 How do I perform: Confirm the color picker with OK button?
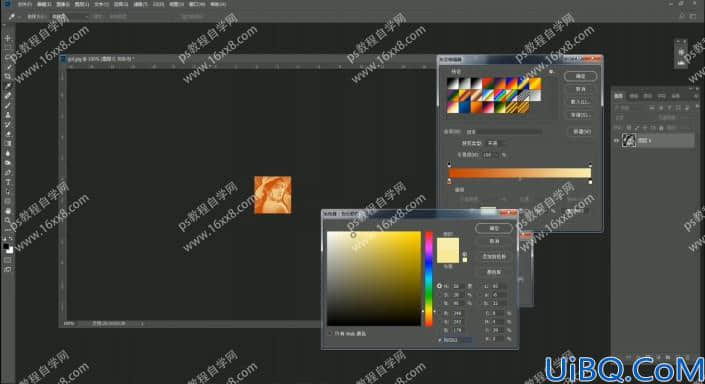494,228
